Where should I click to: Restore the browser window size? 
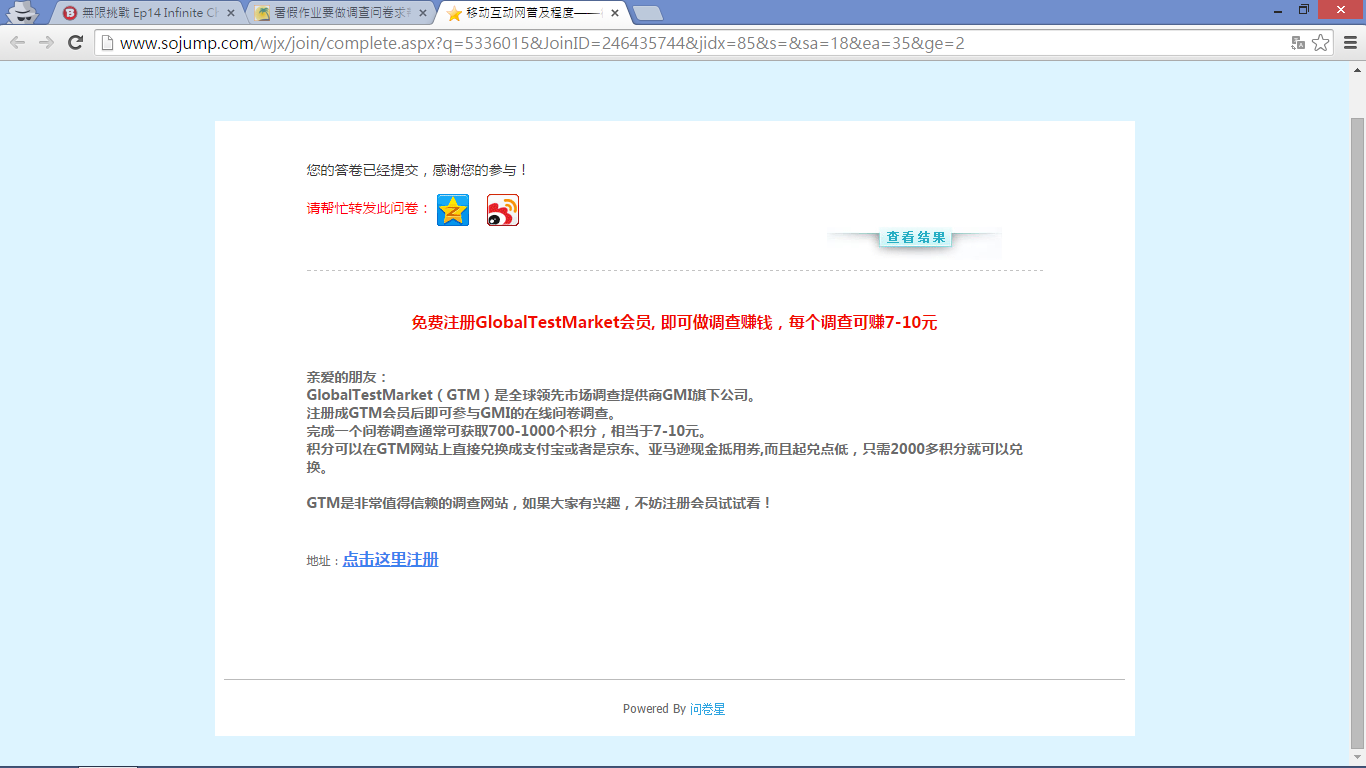1304,10
